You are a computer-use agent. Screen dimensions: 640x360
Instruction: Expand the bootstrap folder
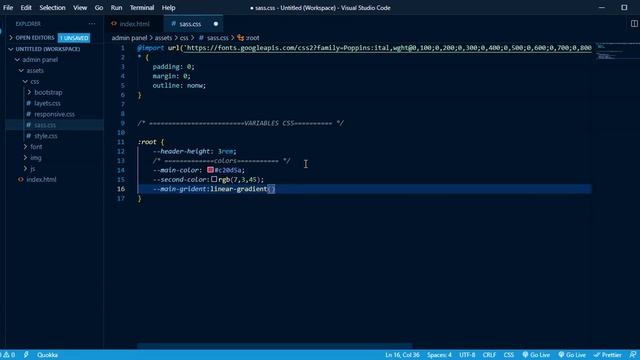point(48,93)
